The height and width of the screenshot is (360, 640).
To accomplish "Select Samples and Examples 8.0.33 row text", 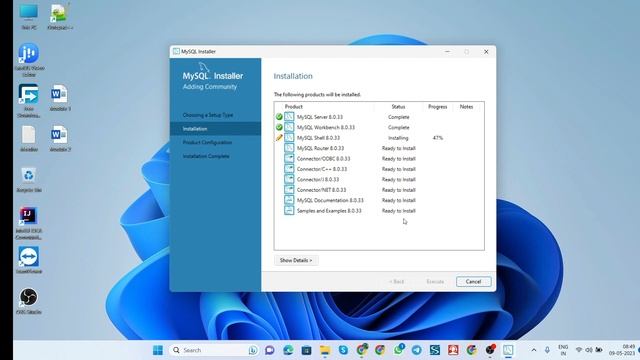I will pos(329,211).
